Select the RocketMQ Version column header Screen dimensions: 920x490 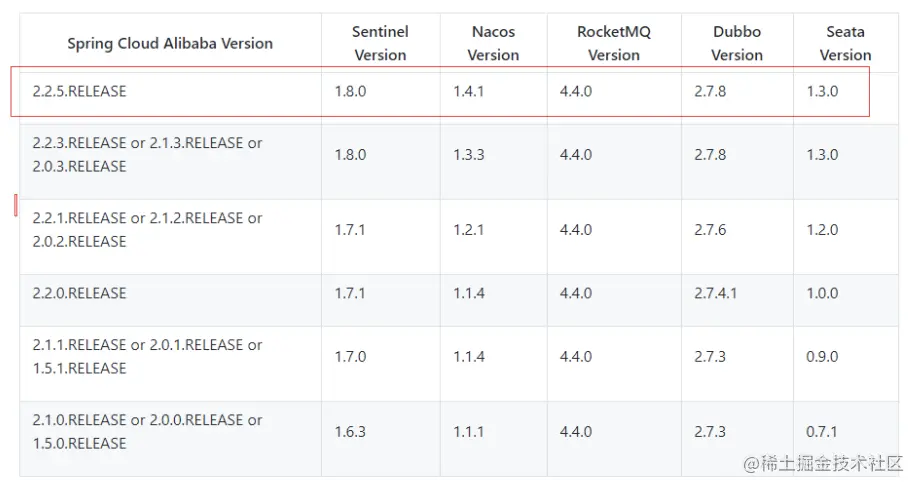[x=613, y=43]
